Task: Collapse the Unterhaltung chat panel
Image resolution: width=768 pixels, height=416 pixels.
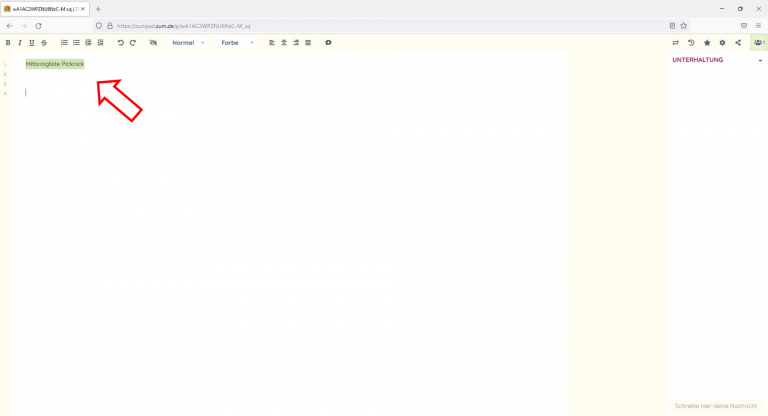Action: pos(760,61)
